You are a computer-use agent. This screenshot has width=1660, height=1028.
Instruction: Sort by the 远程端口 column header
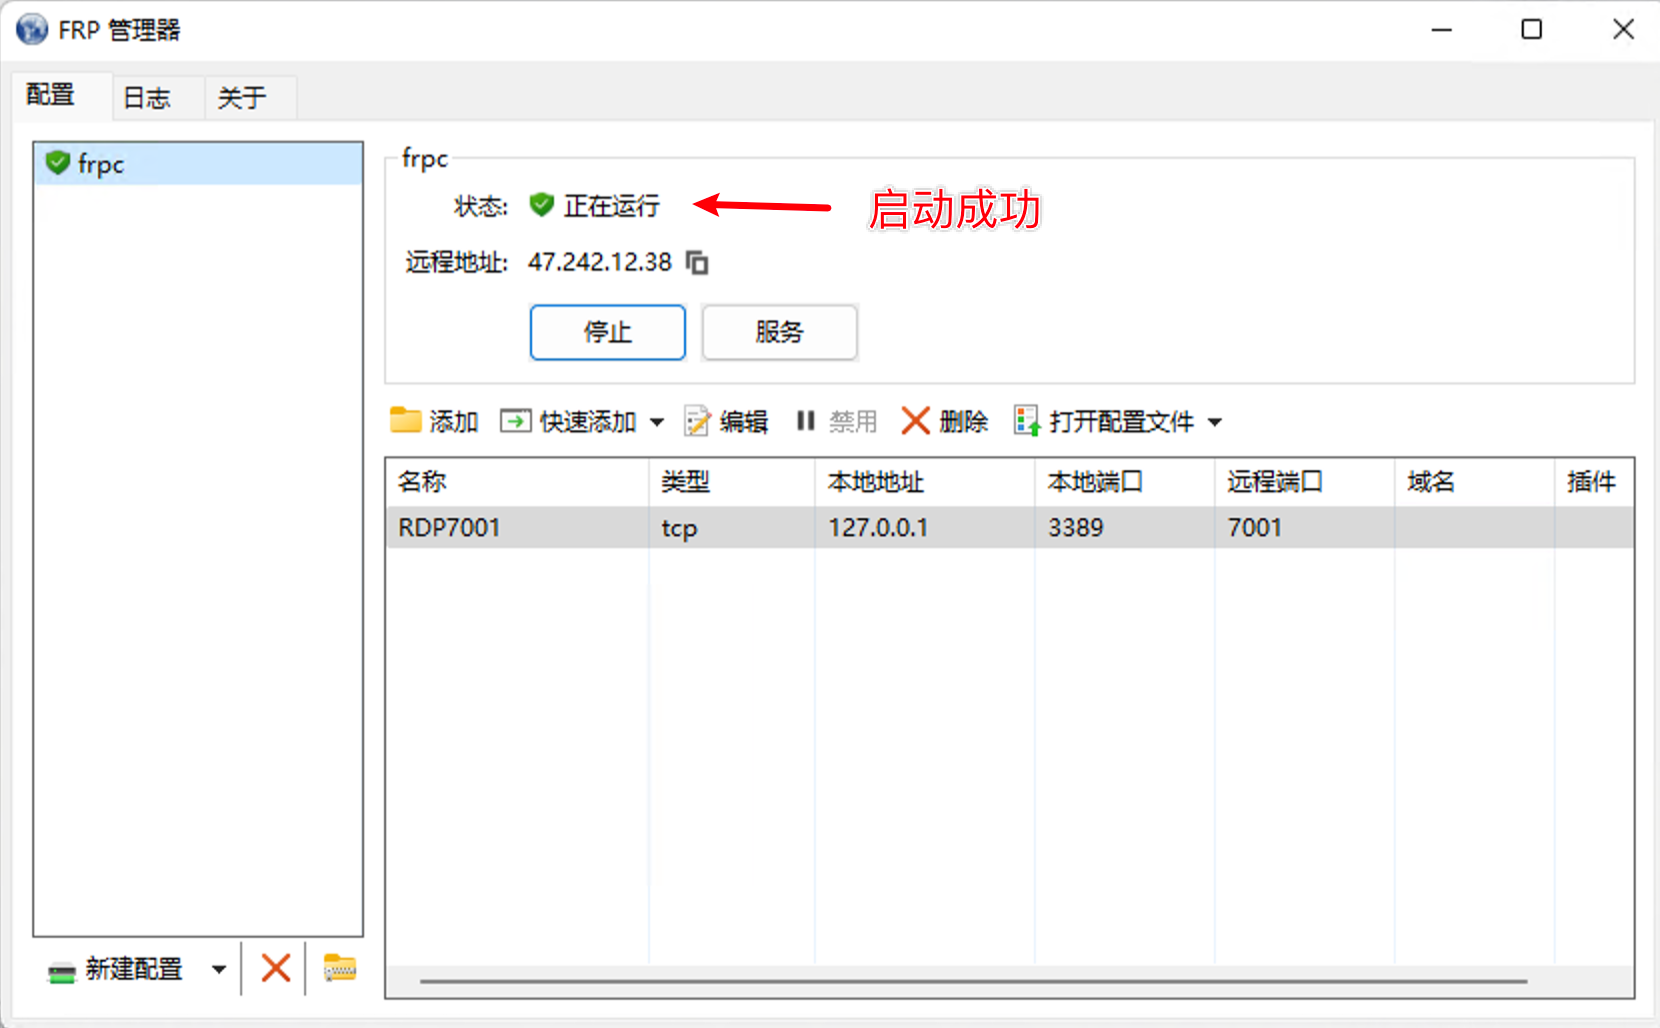point(1305,482)
